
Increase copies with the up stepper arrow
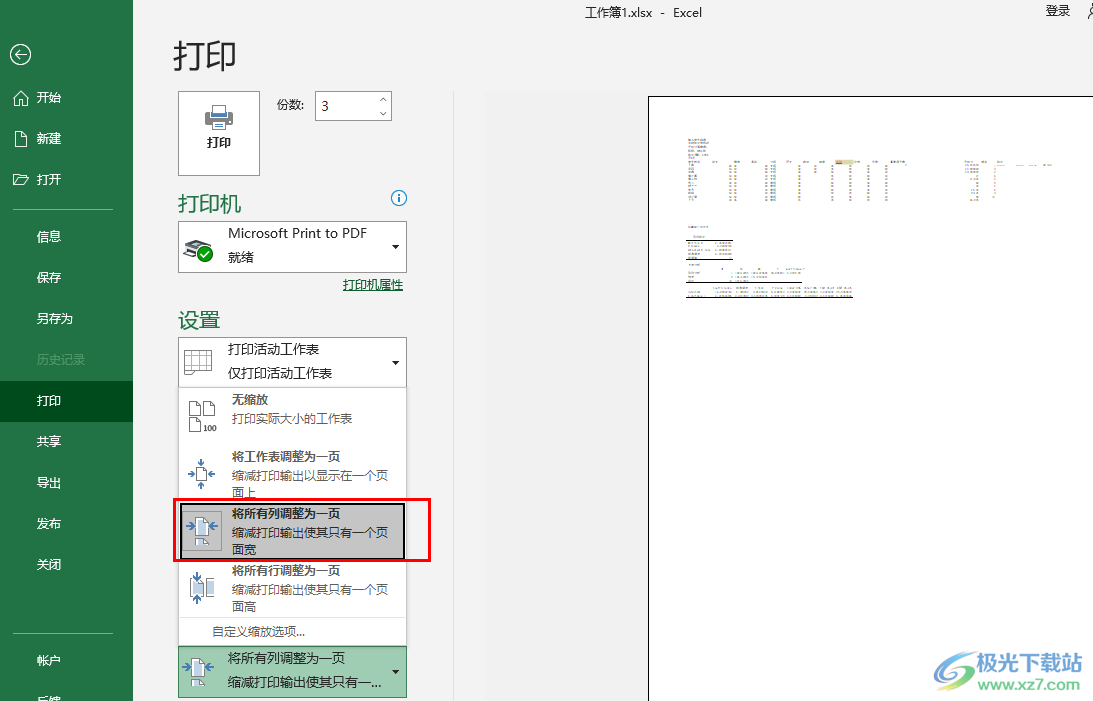tap(383, 99)
